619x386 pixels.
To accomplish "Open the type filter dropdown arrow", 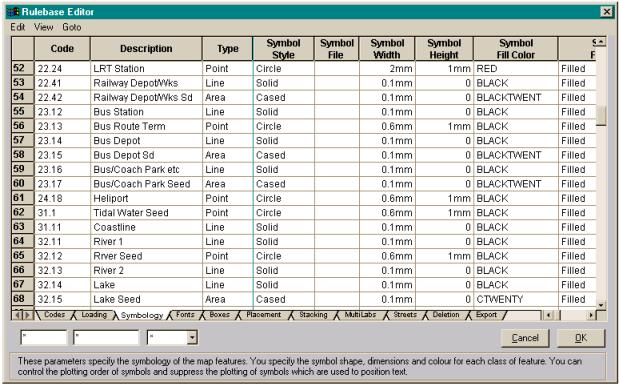I will (x=192, y=337).
